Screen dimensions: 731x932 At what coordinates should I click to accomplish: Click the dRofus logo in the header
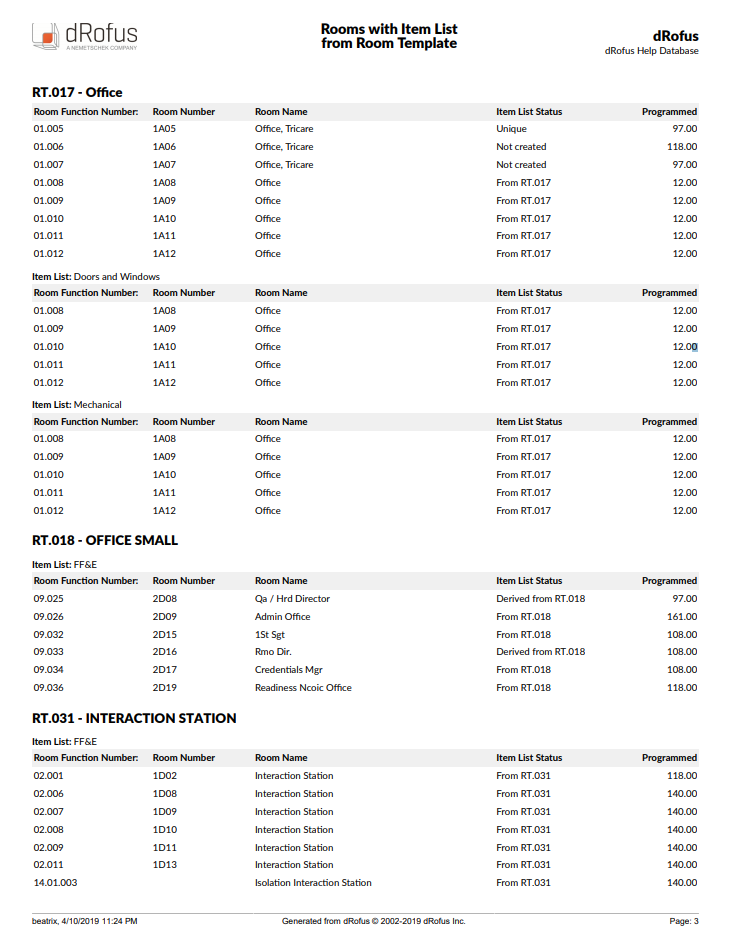[x=85, y=37]
